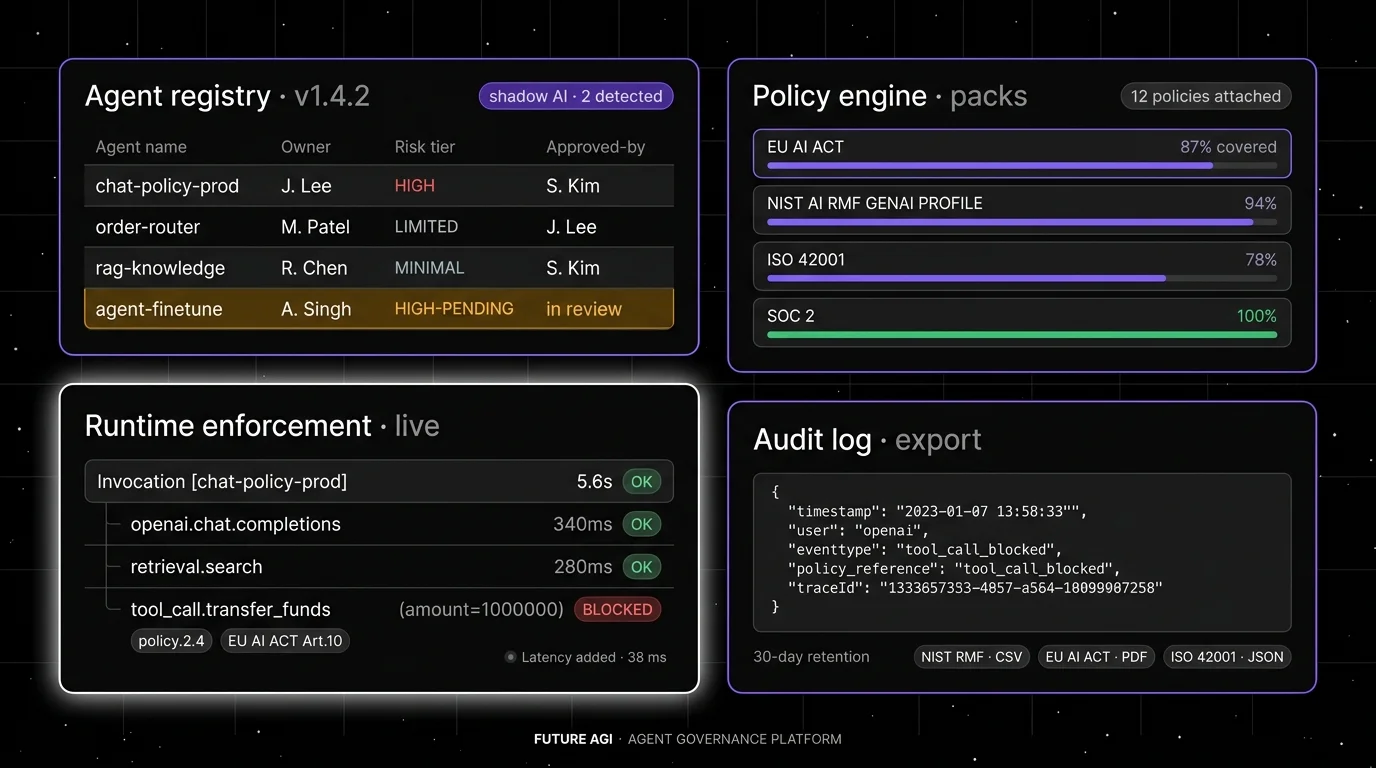The image size is (1376, 768).
Task: Click the LIMITED risk tier value
Action: [x=426, y=227]
